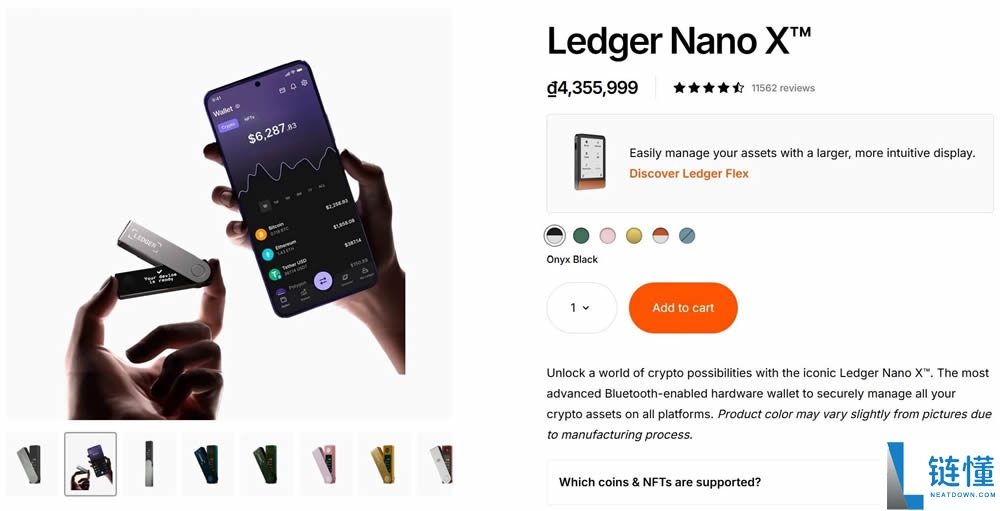This screenshot has width=1000, height=511.
Task: Open the Discover Ledger Flex link
Action: coord(689,174)
